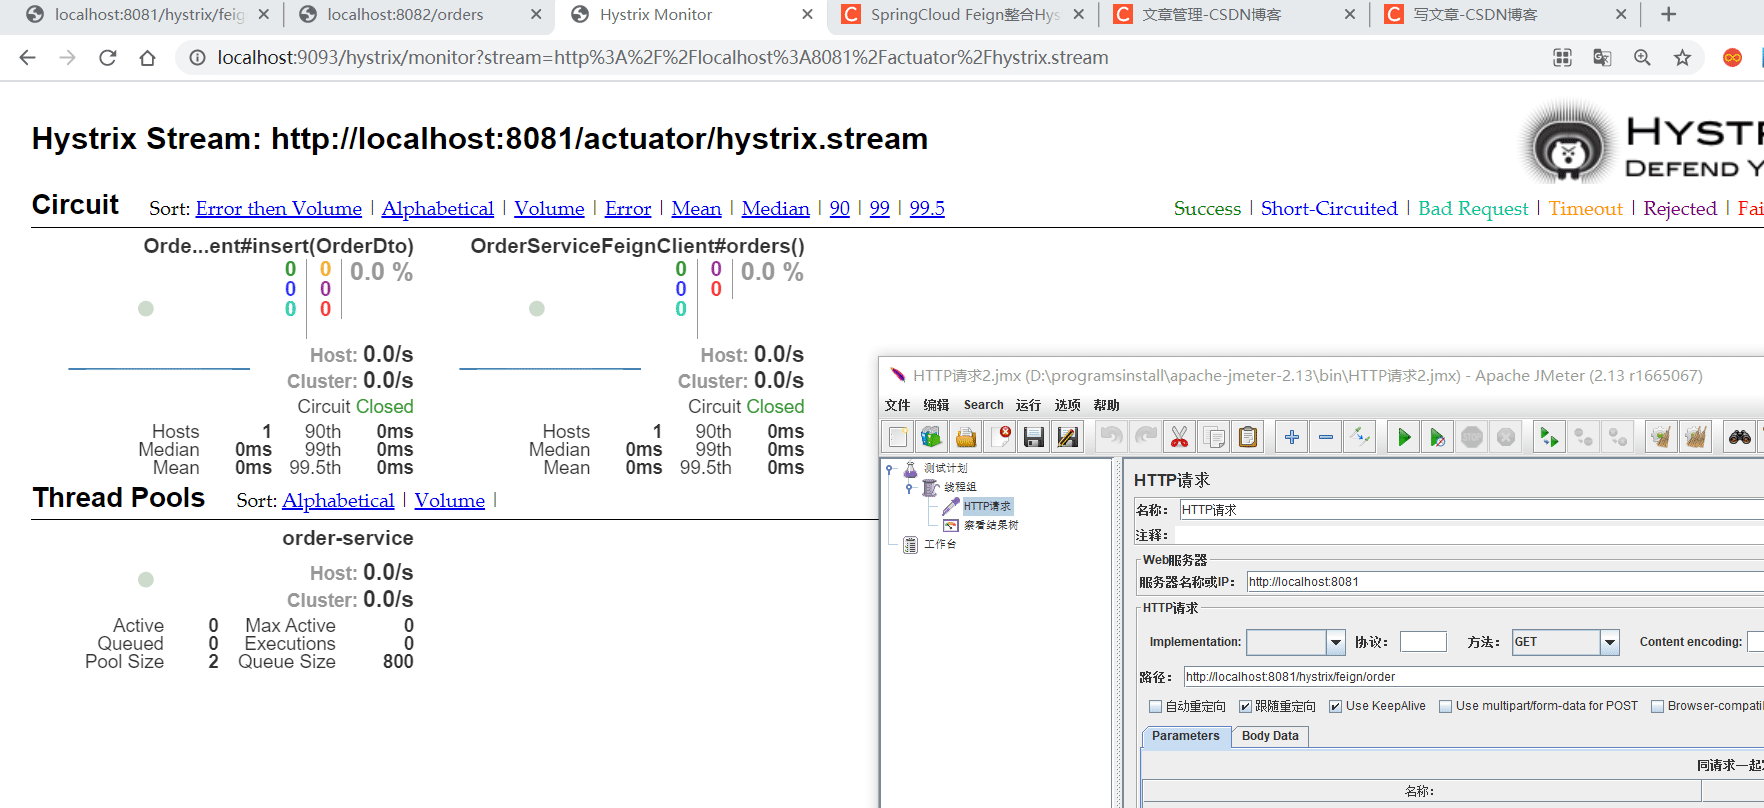
Task: Collapse 测试计划 tree node handle
Action: pos(889,468)
